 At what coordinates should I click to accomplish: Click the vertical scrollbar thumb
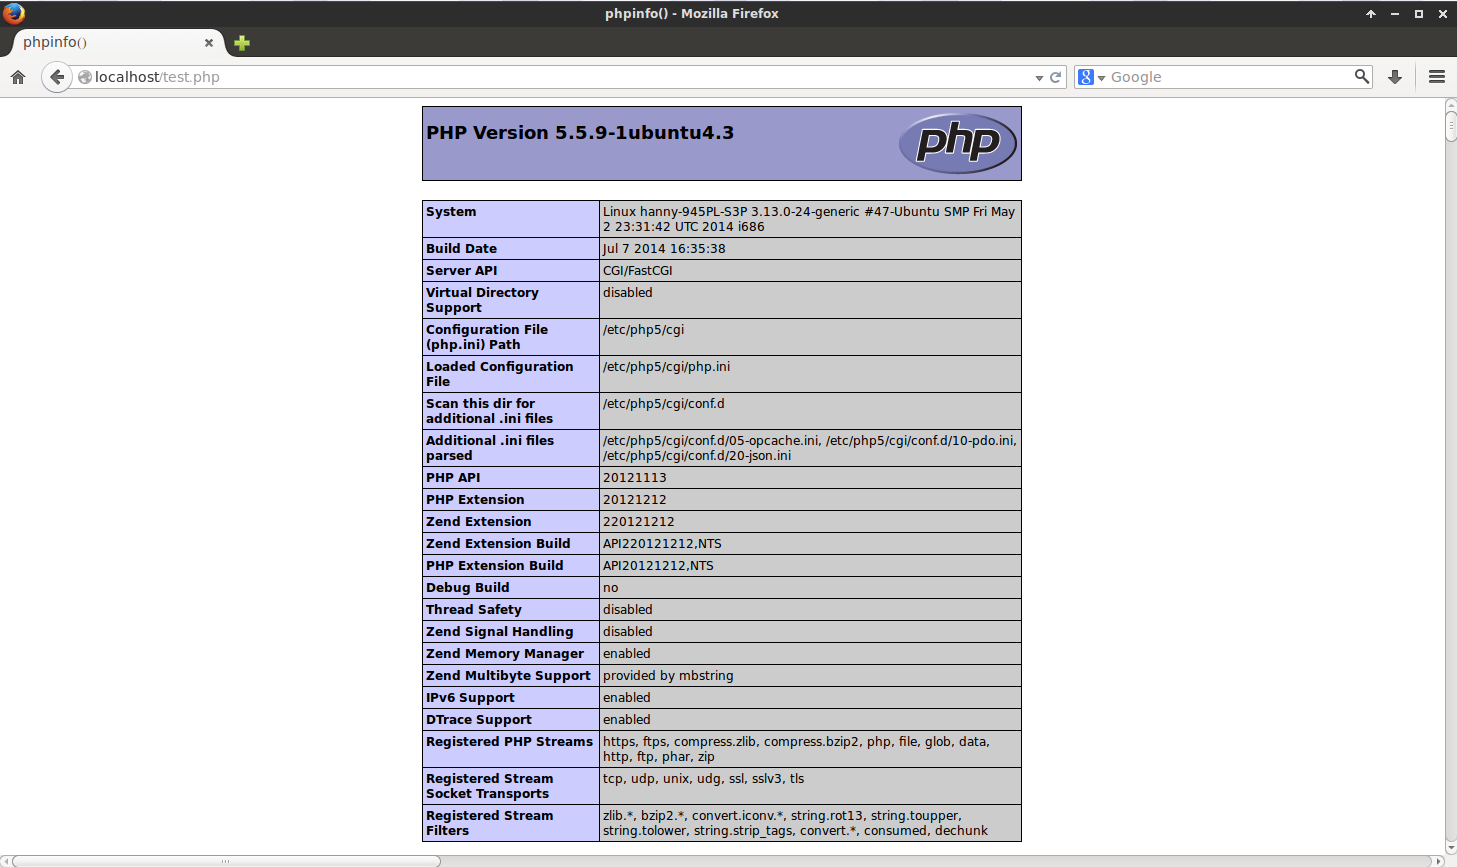coord(1451,124)
